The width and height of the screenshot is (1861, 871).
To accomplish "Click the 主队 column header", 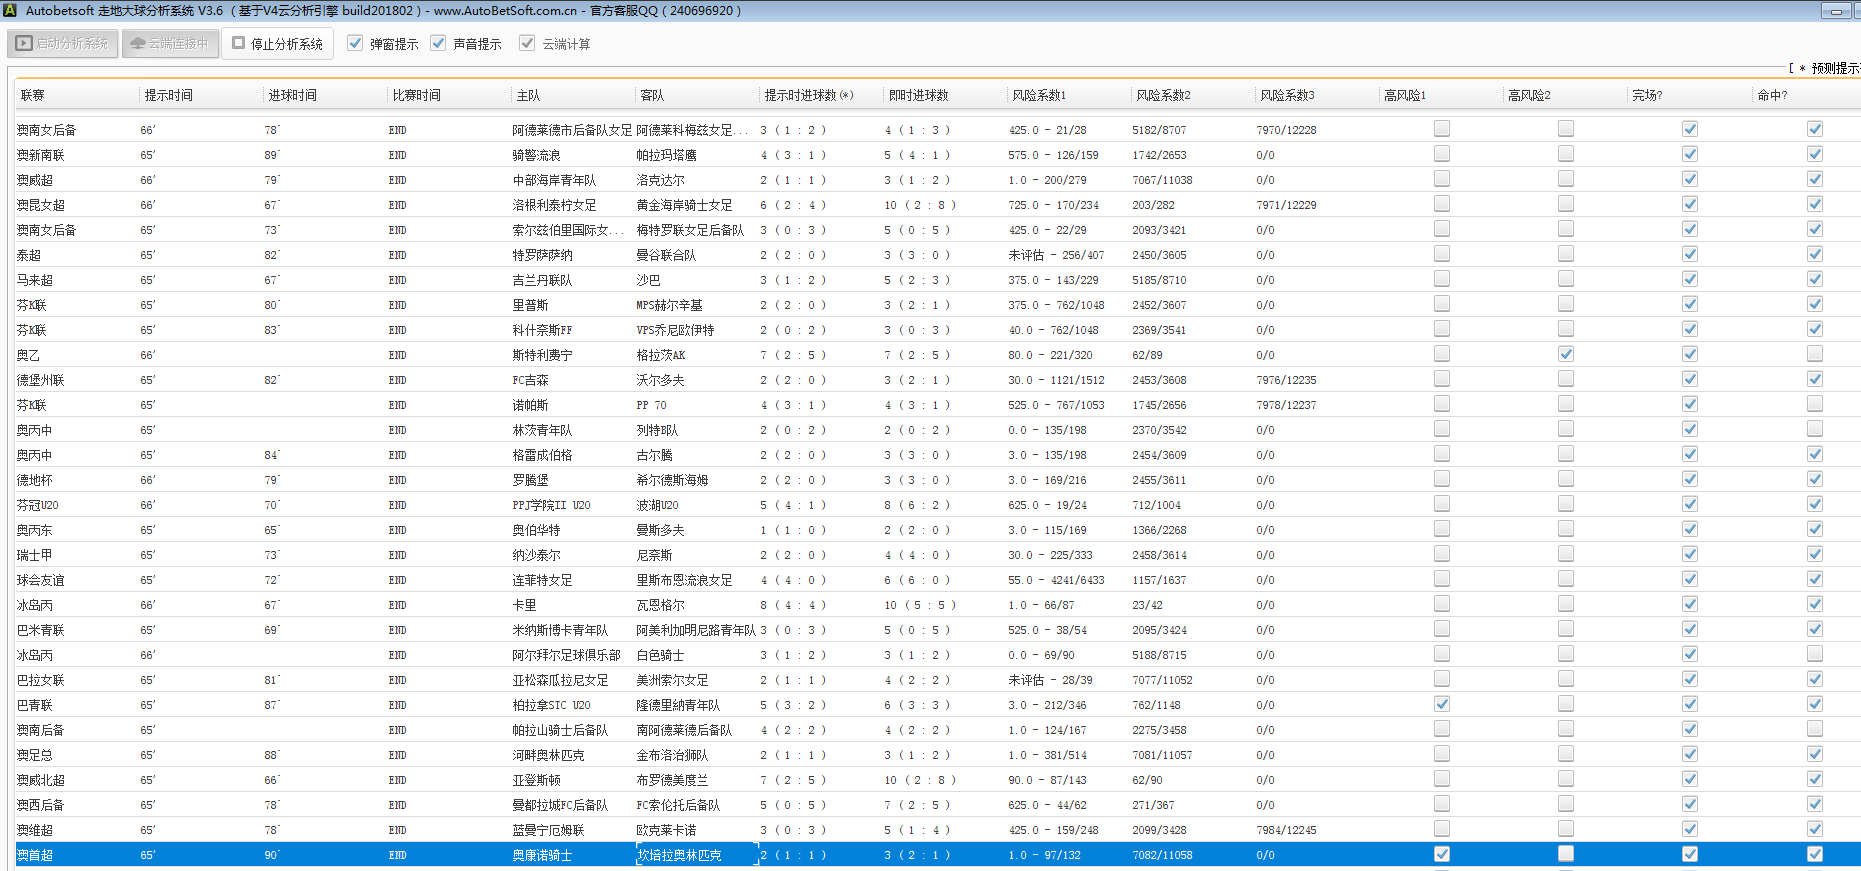I will 528,96.
